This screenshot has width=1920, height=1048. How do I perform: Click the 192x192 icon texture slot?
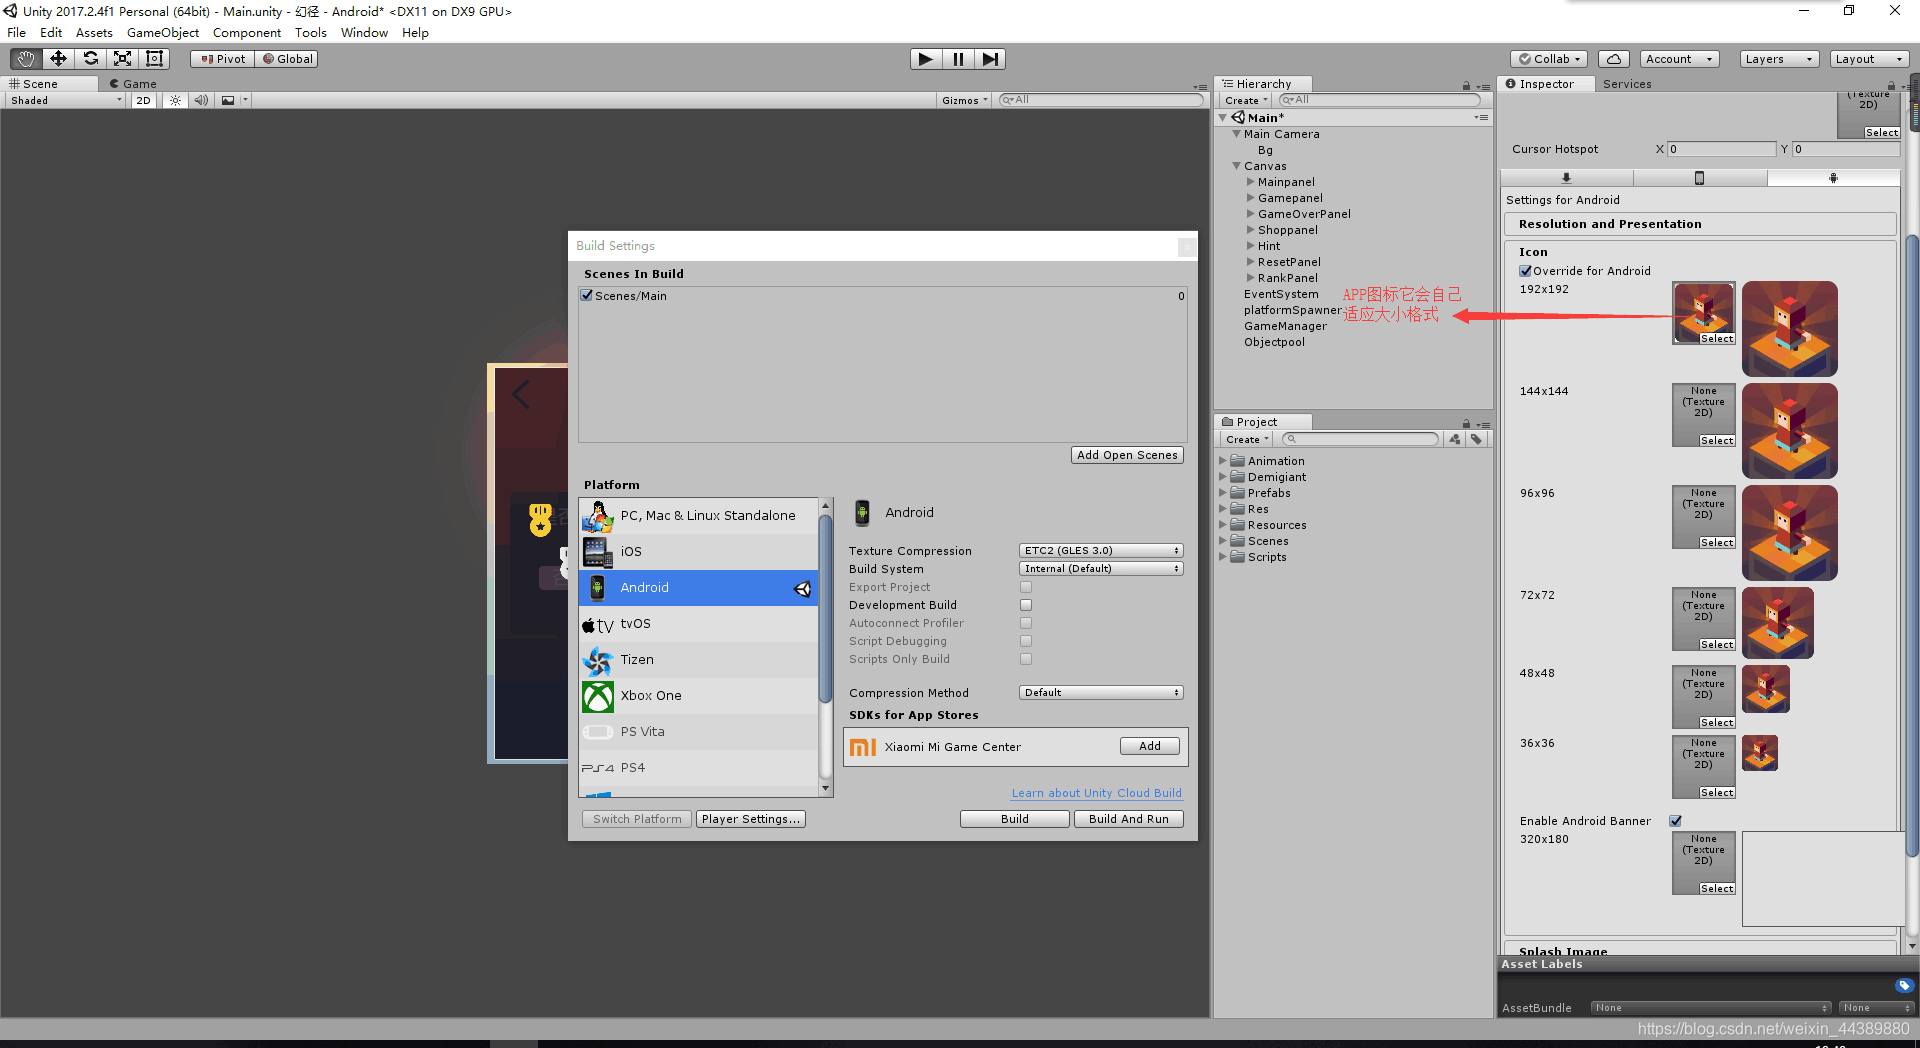[x=1704, y=313]
